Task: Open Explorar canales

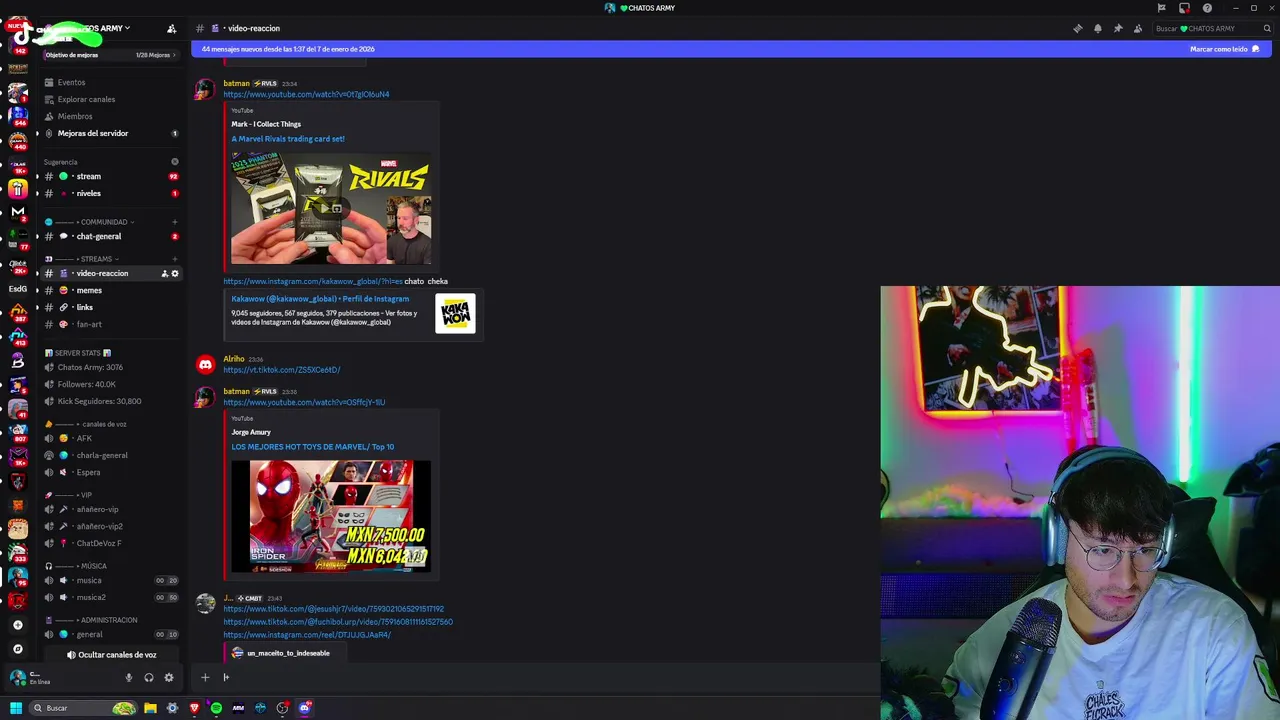Action: click(x=111, y=99)
